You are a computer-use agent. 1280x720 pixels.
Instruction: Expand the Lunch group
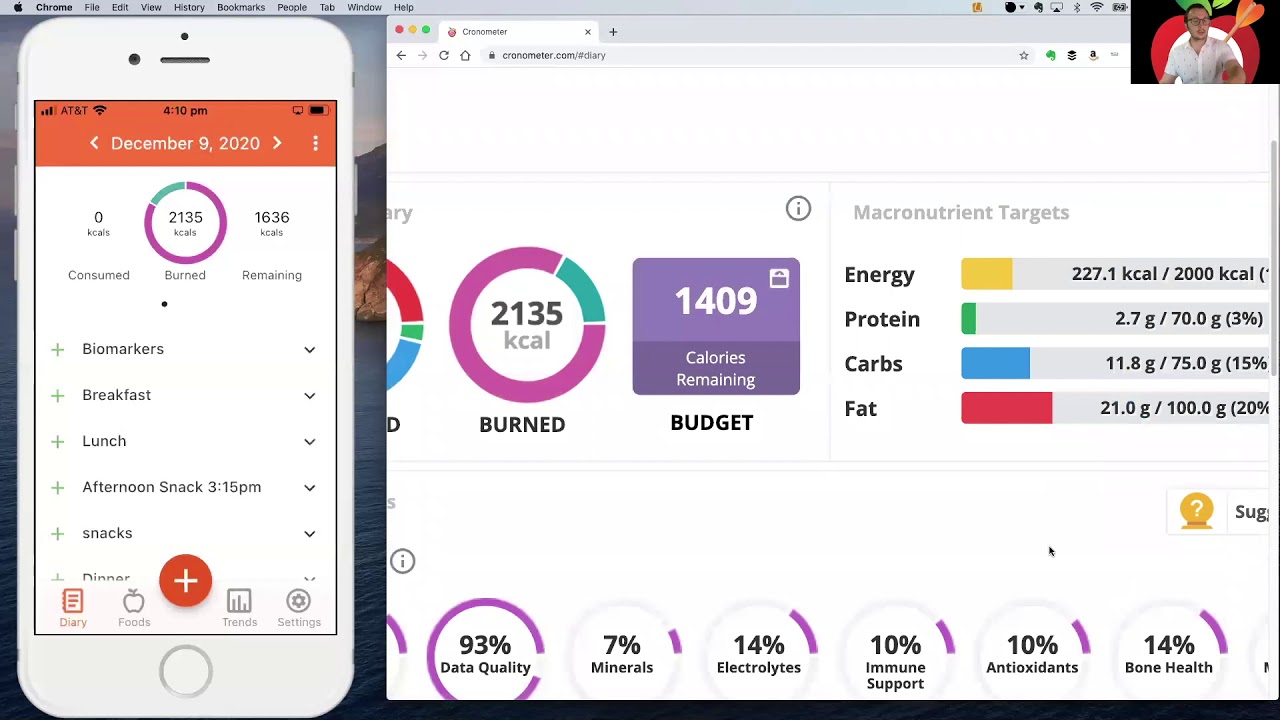coord(310,442)
